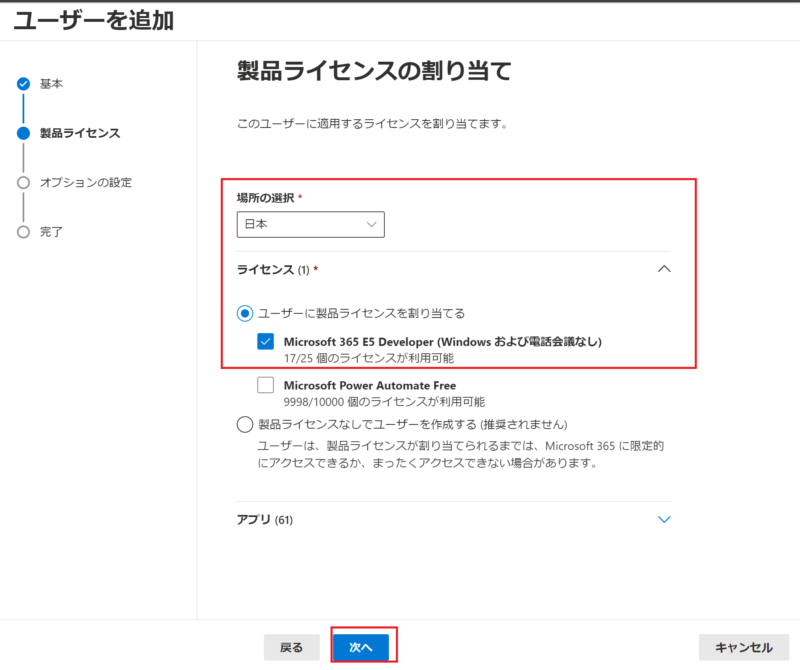Check the Microsoft Power Automate Free checkbox

coord(265,385)
